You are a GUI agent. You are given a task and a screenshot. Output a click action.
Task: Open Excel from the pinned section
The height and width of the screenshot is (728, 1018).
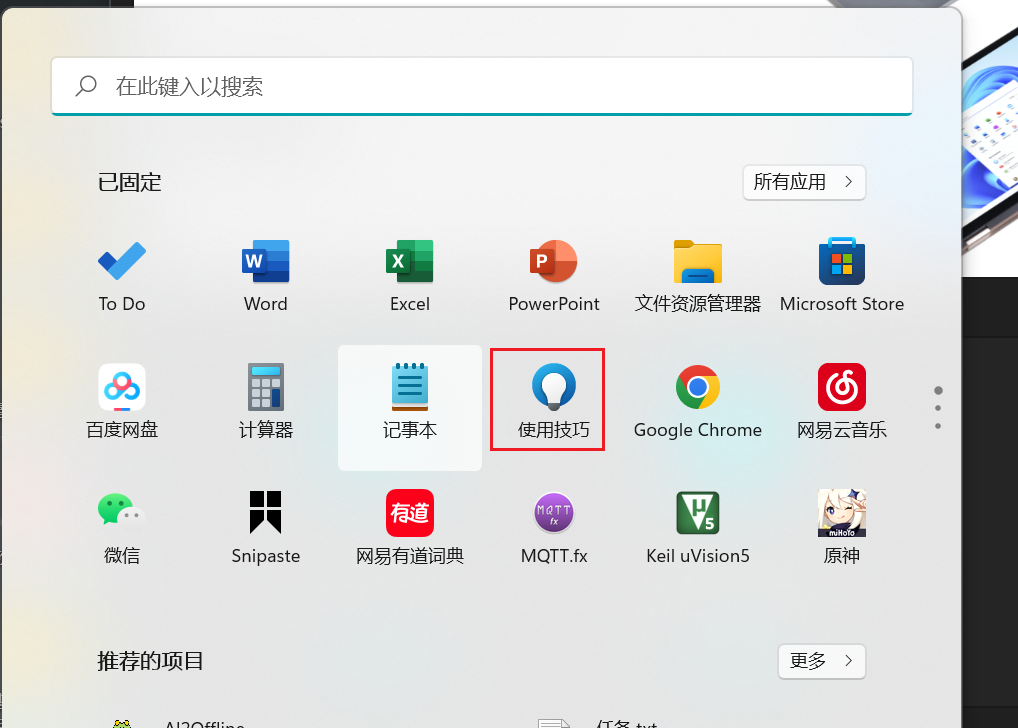pyautogui.click(x=410, y=276)
